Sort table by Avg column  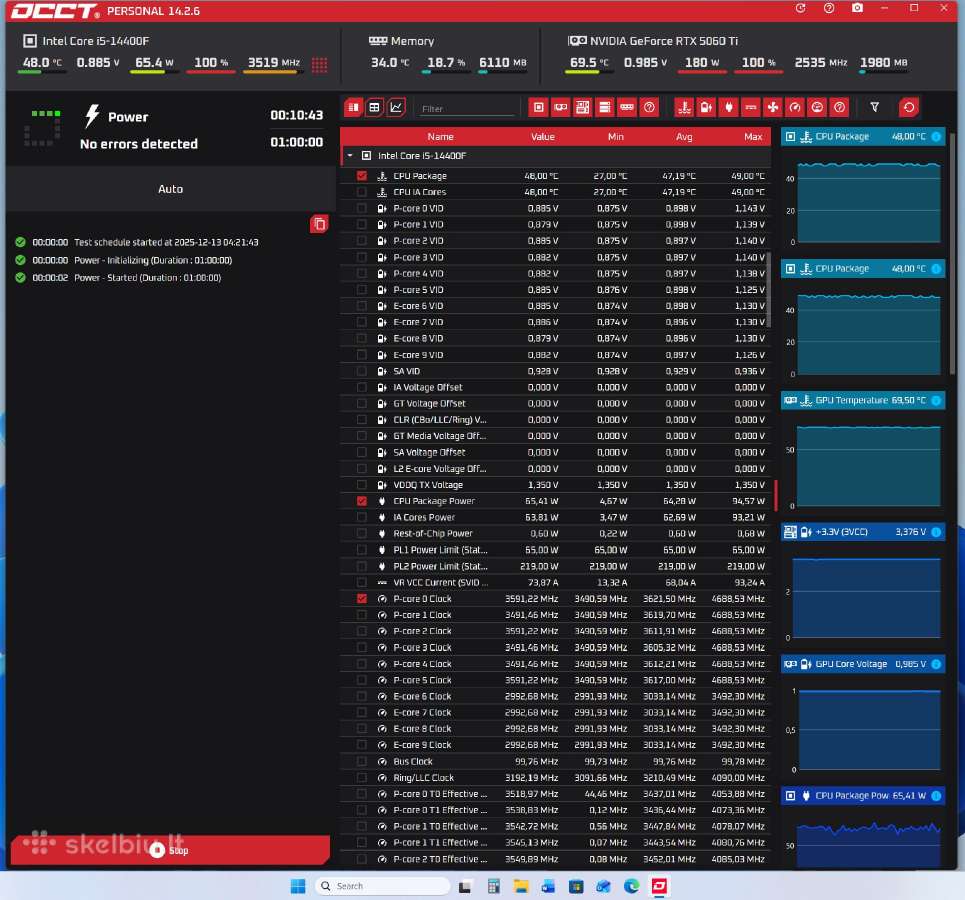point(684,137)
